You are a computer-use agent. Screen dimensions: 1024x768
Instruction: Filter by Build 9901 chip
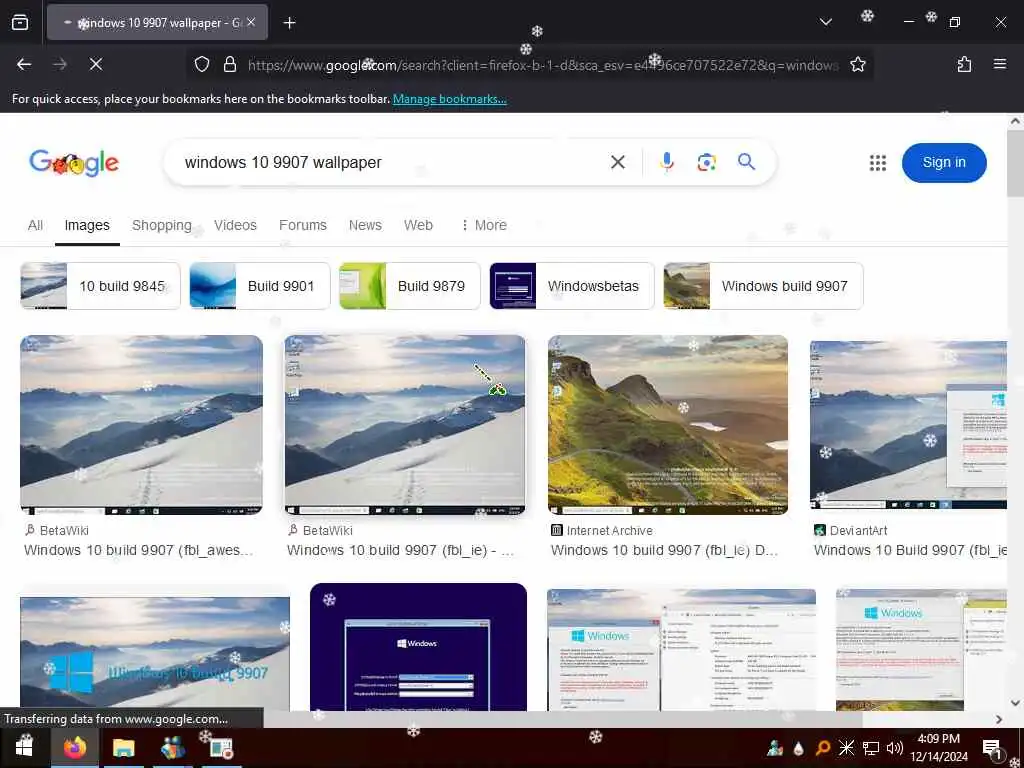pos(260,286)
